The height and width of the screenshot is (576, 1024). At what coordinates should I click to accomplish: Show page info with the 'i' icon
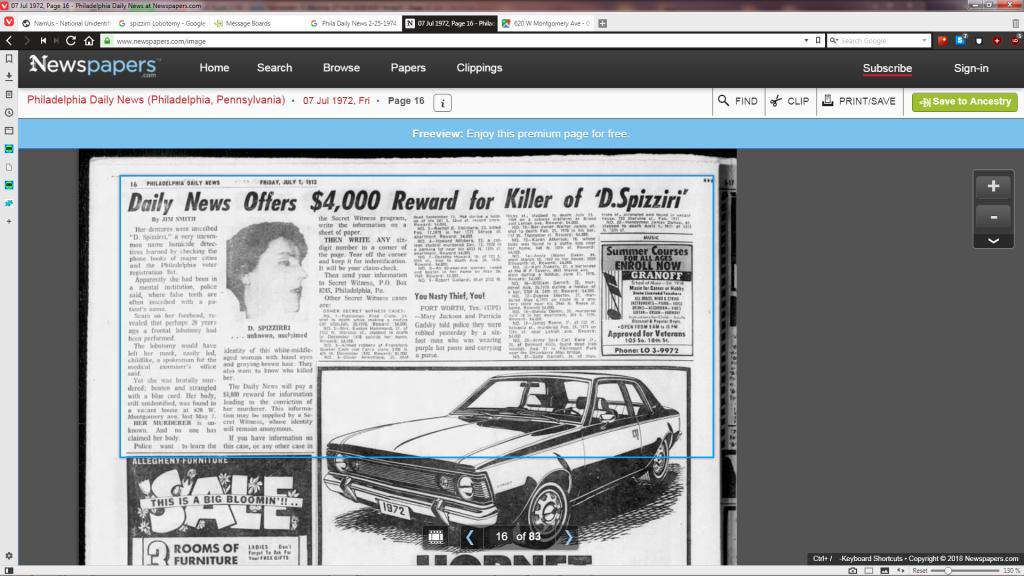coord(443,102)
